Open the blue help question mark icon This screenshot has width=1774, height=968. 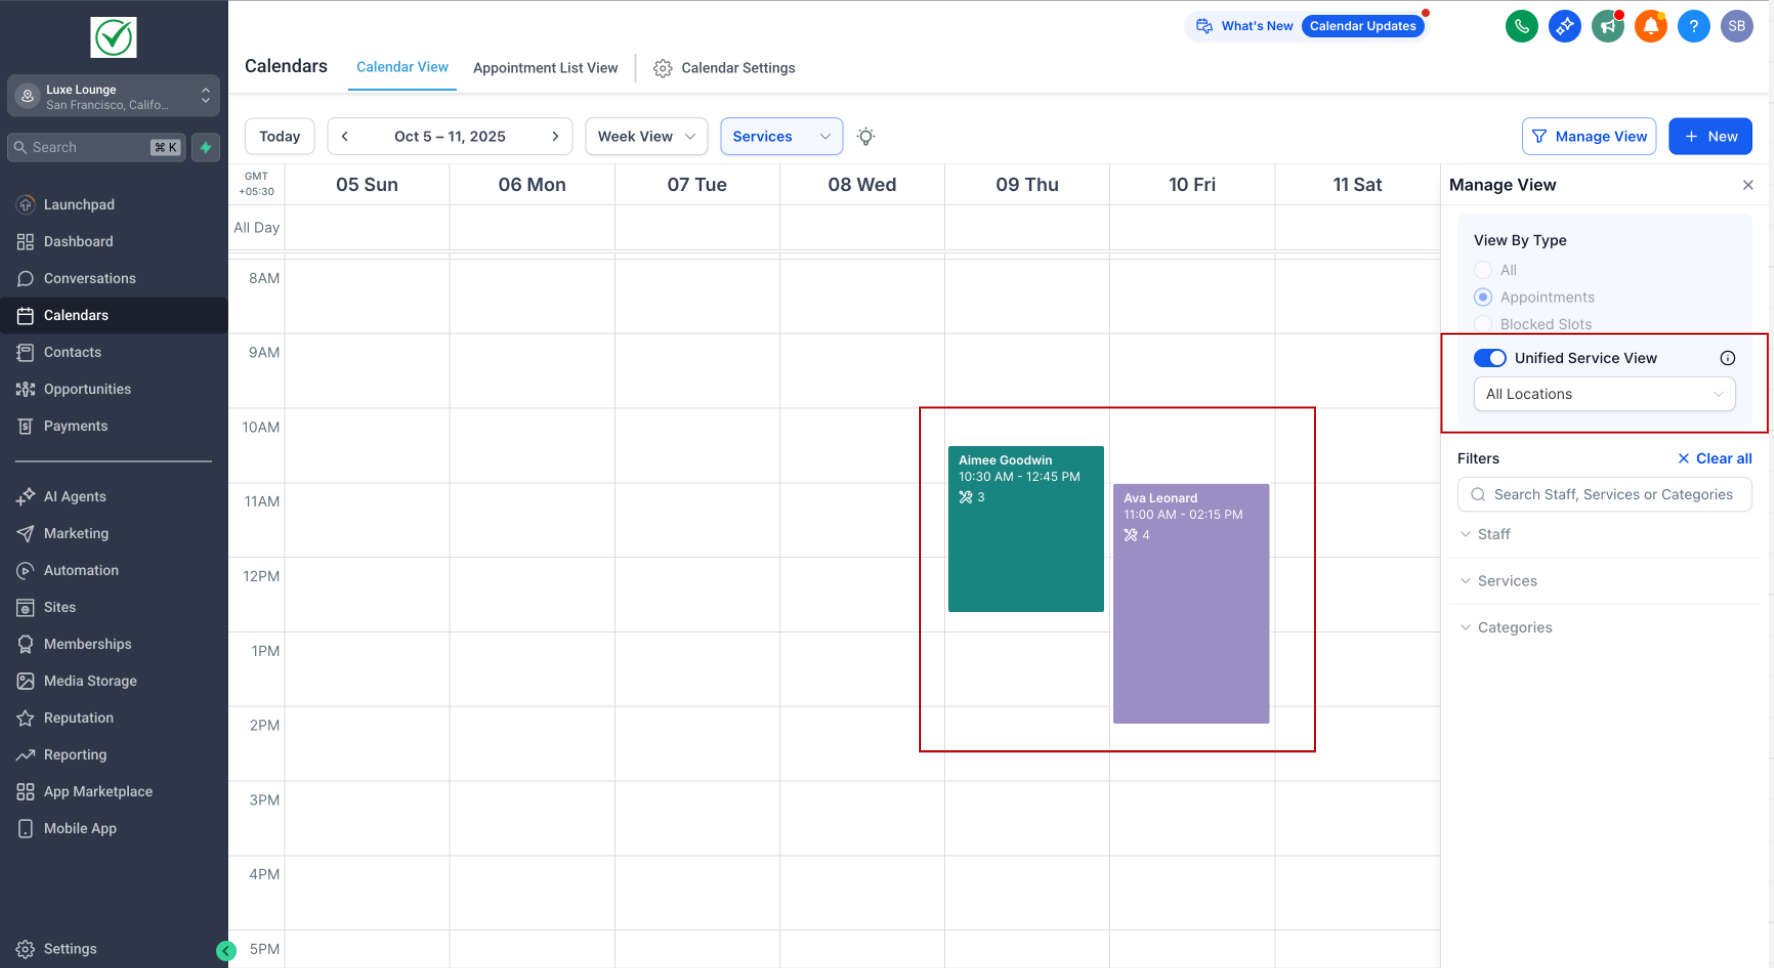tap(1693, 26)
